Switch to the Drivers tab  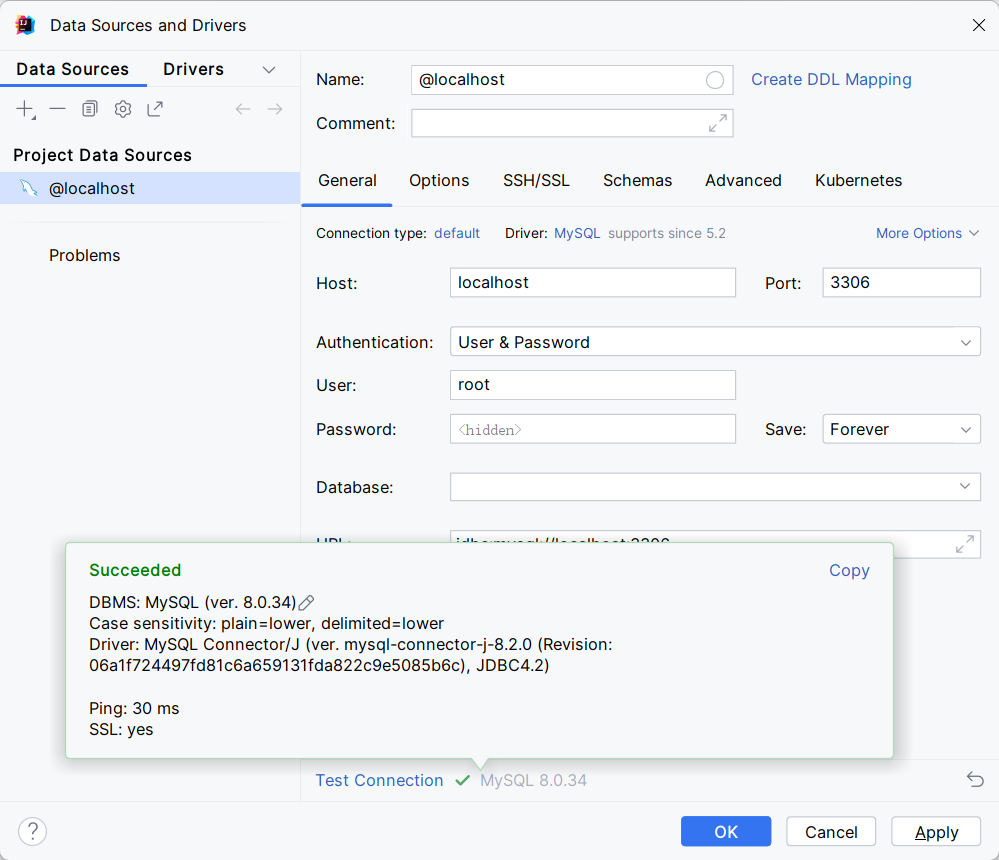(194, 69)
